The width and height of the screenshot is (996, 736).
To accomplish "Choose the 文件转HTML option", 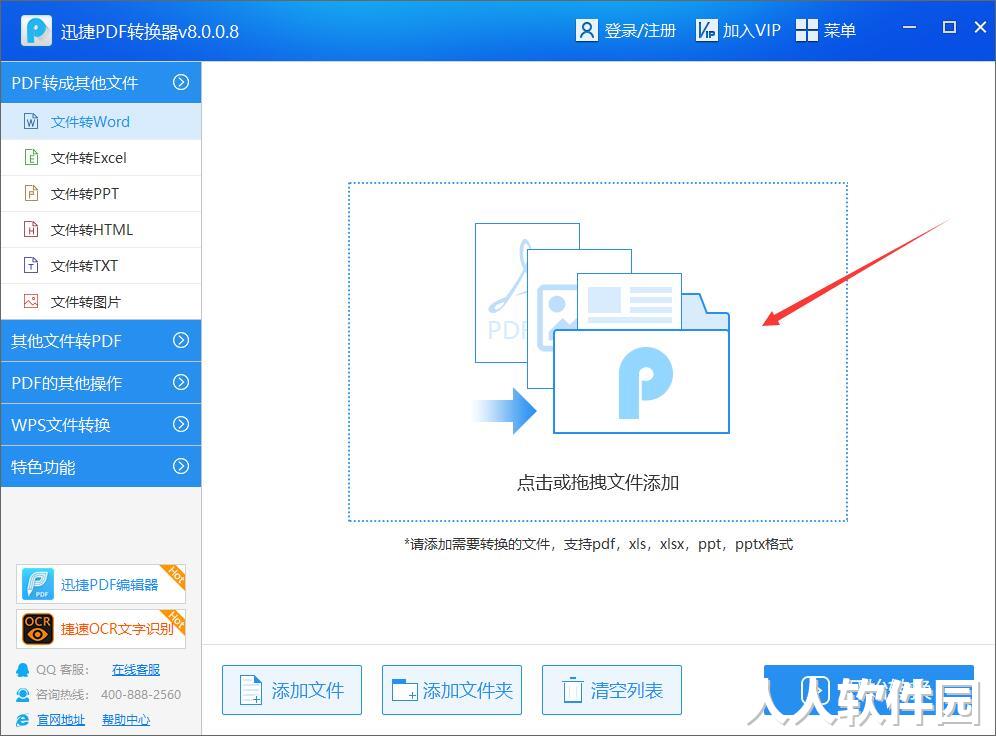I will point(101,229).
